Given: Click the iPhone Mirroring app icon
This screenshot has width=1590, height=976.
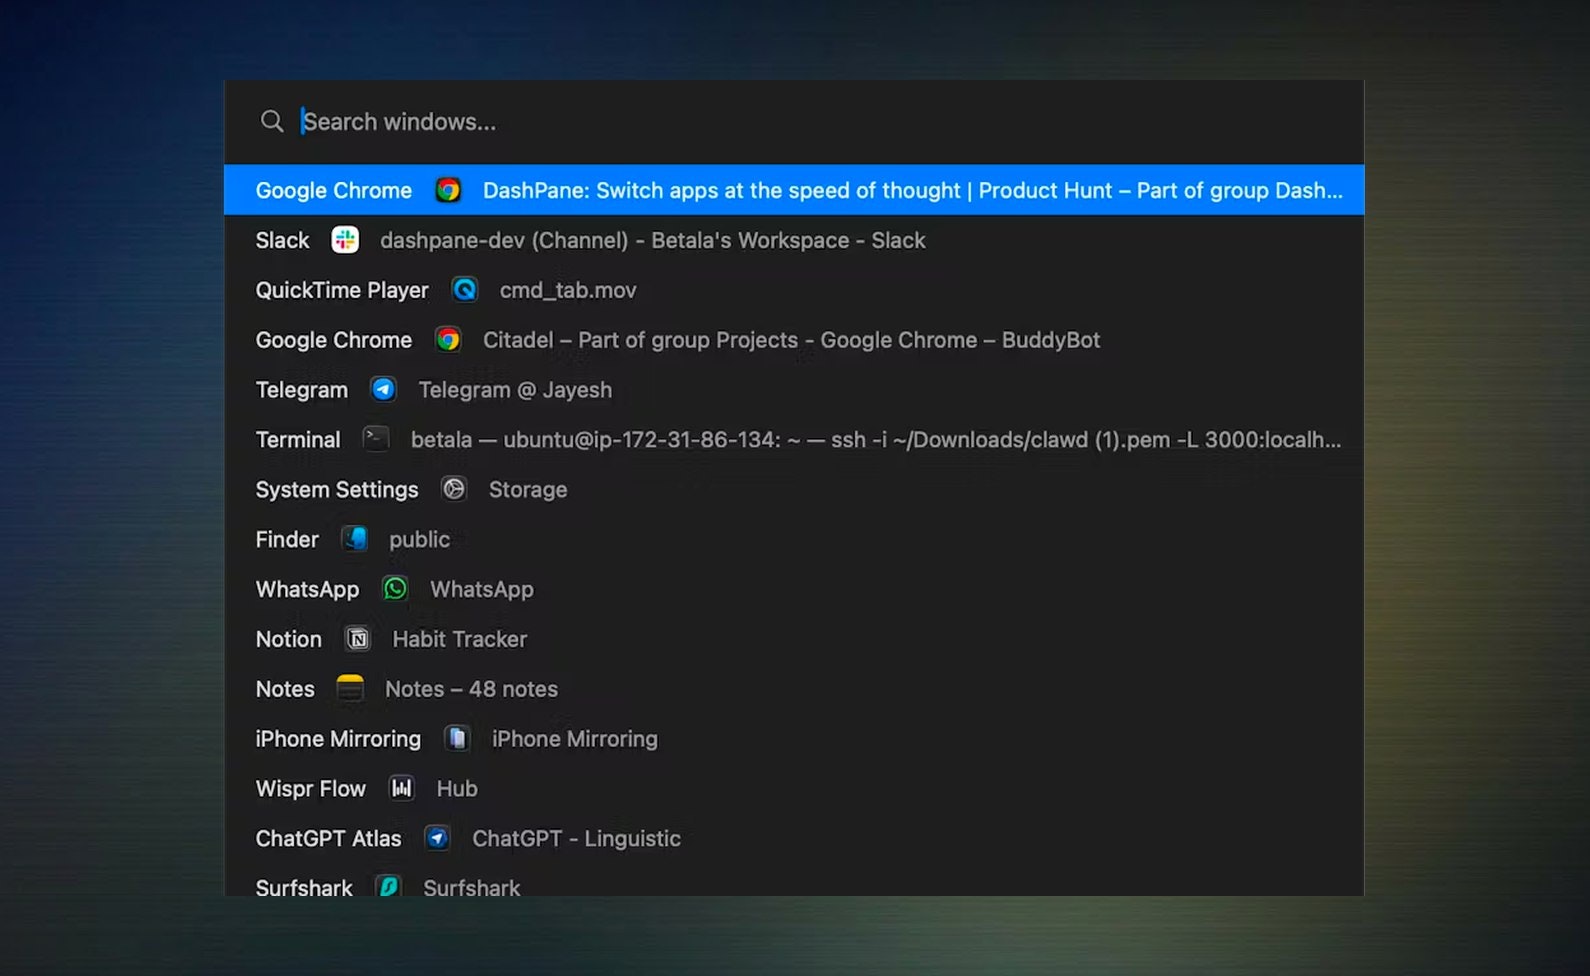Looking at the screenshot, I should tap(457, 739).
